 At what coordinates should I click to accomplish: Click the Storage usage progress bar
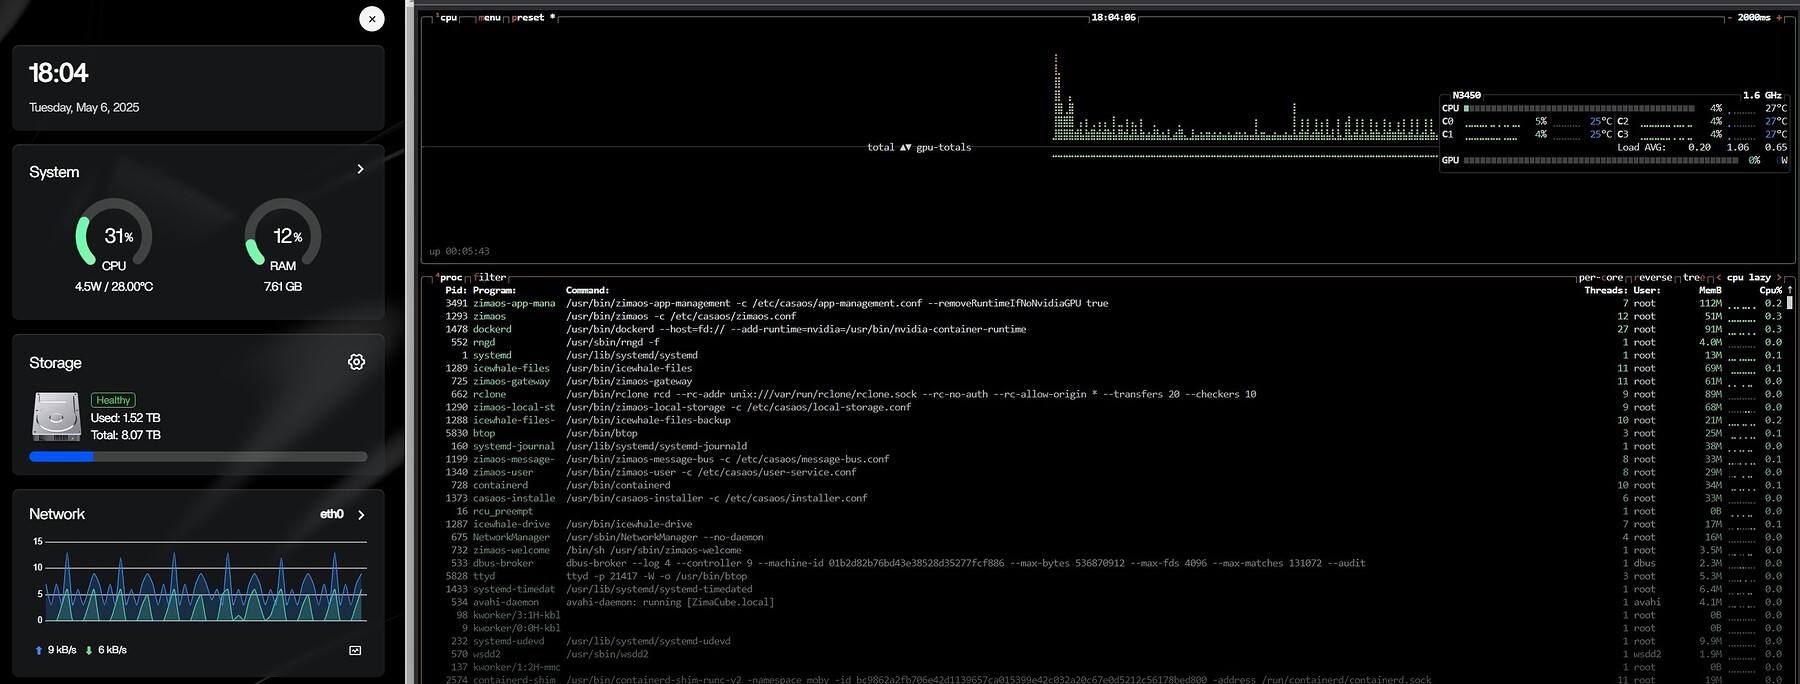[198, 457]
